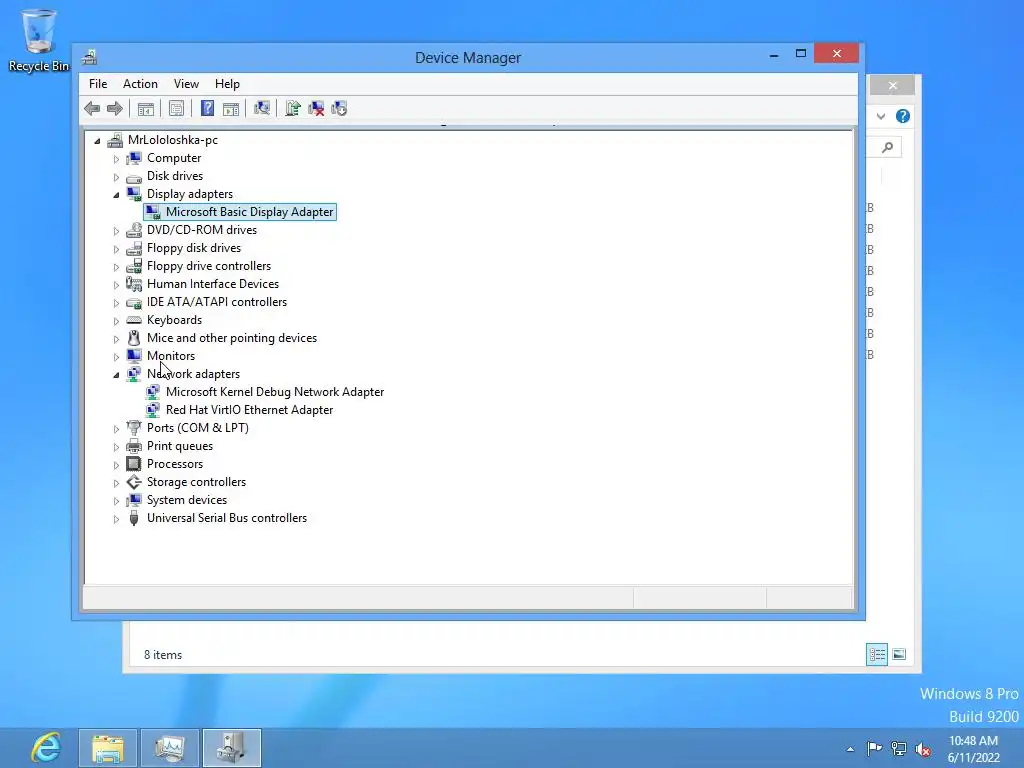The height and width of the screenshot is (768, 1024).
Task: Open the Recycle Bin desktop icon
Action: click(x=39, y=40)
